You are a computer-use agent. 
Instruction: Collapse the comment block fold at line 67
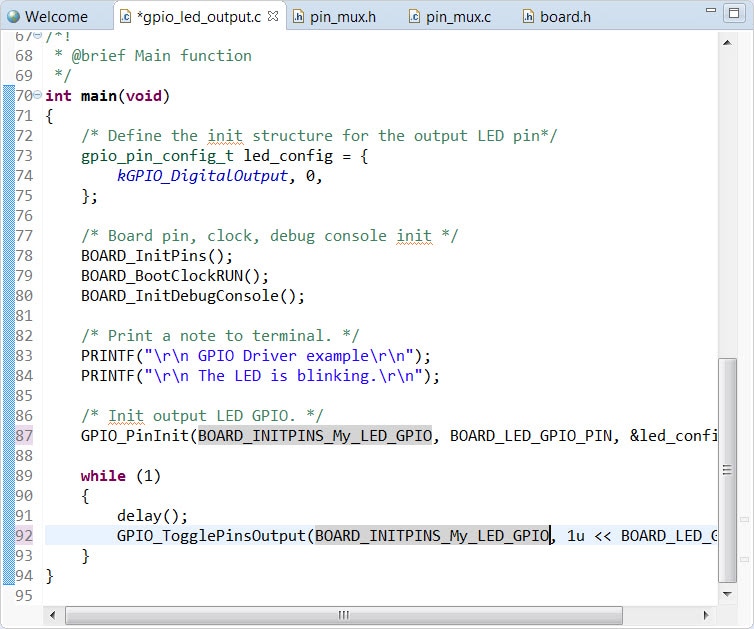click(37, 36)
